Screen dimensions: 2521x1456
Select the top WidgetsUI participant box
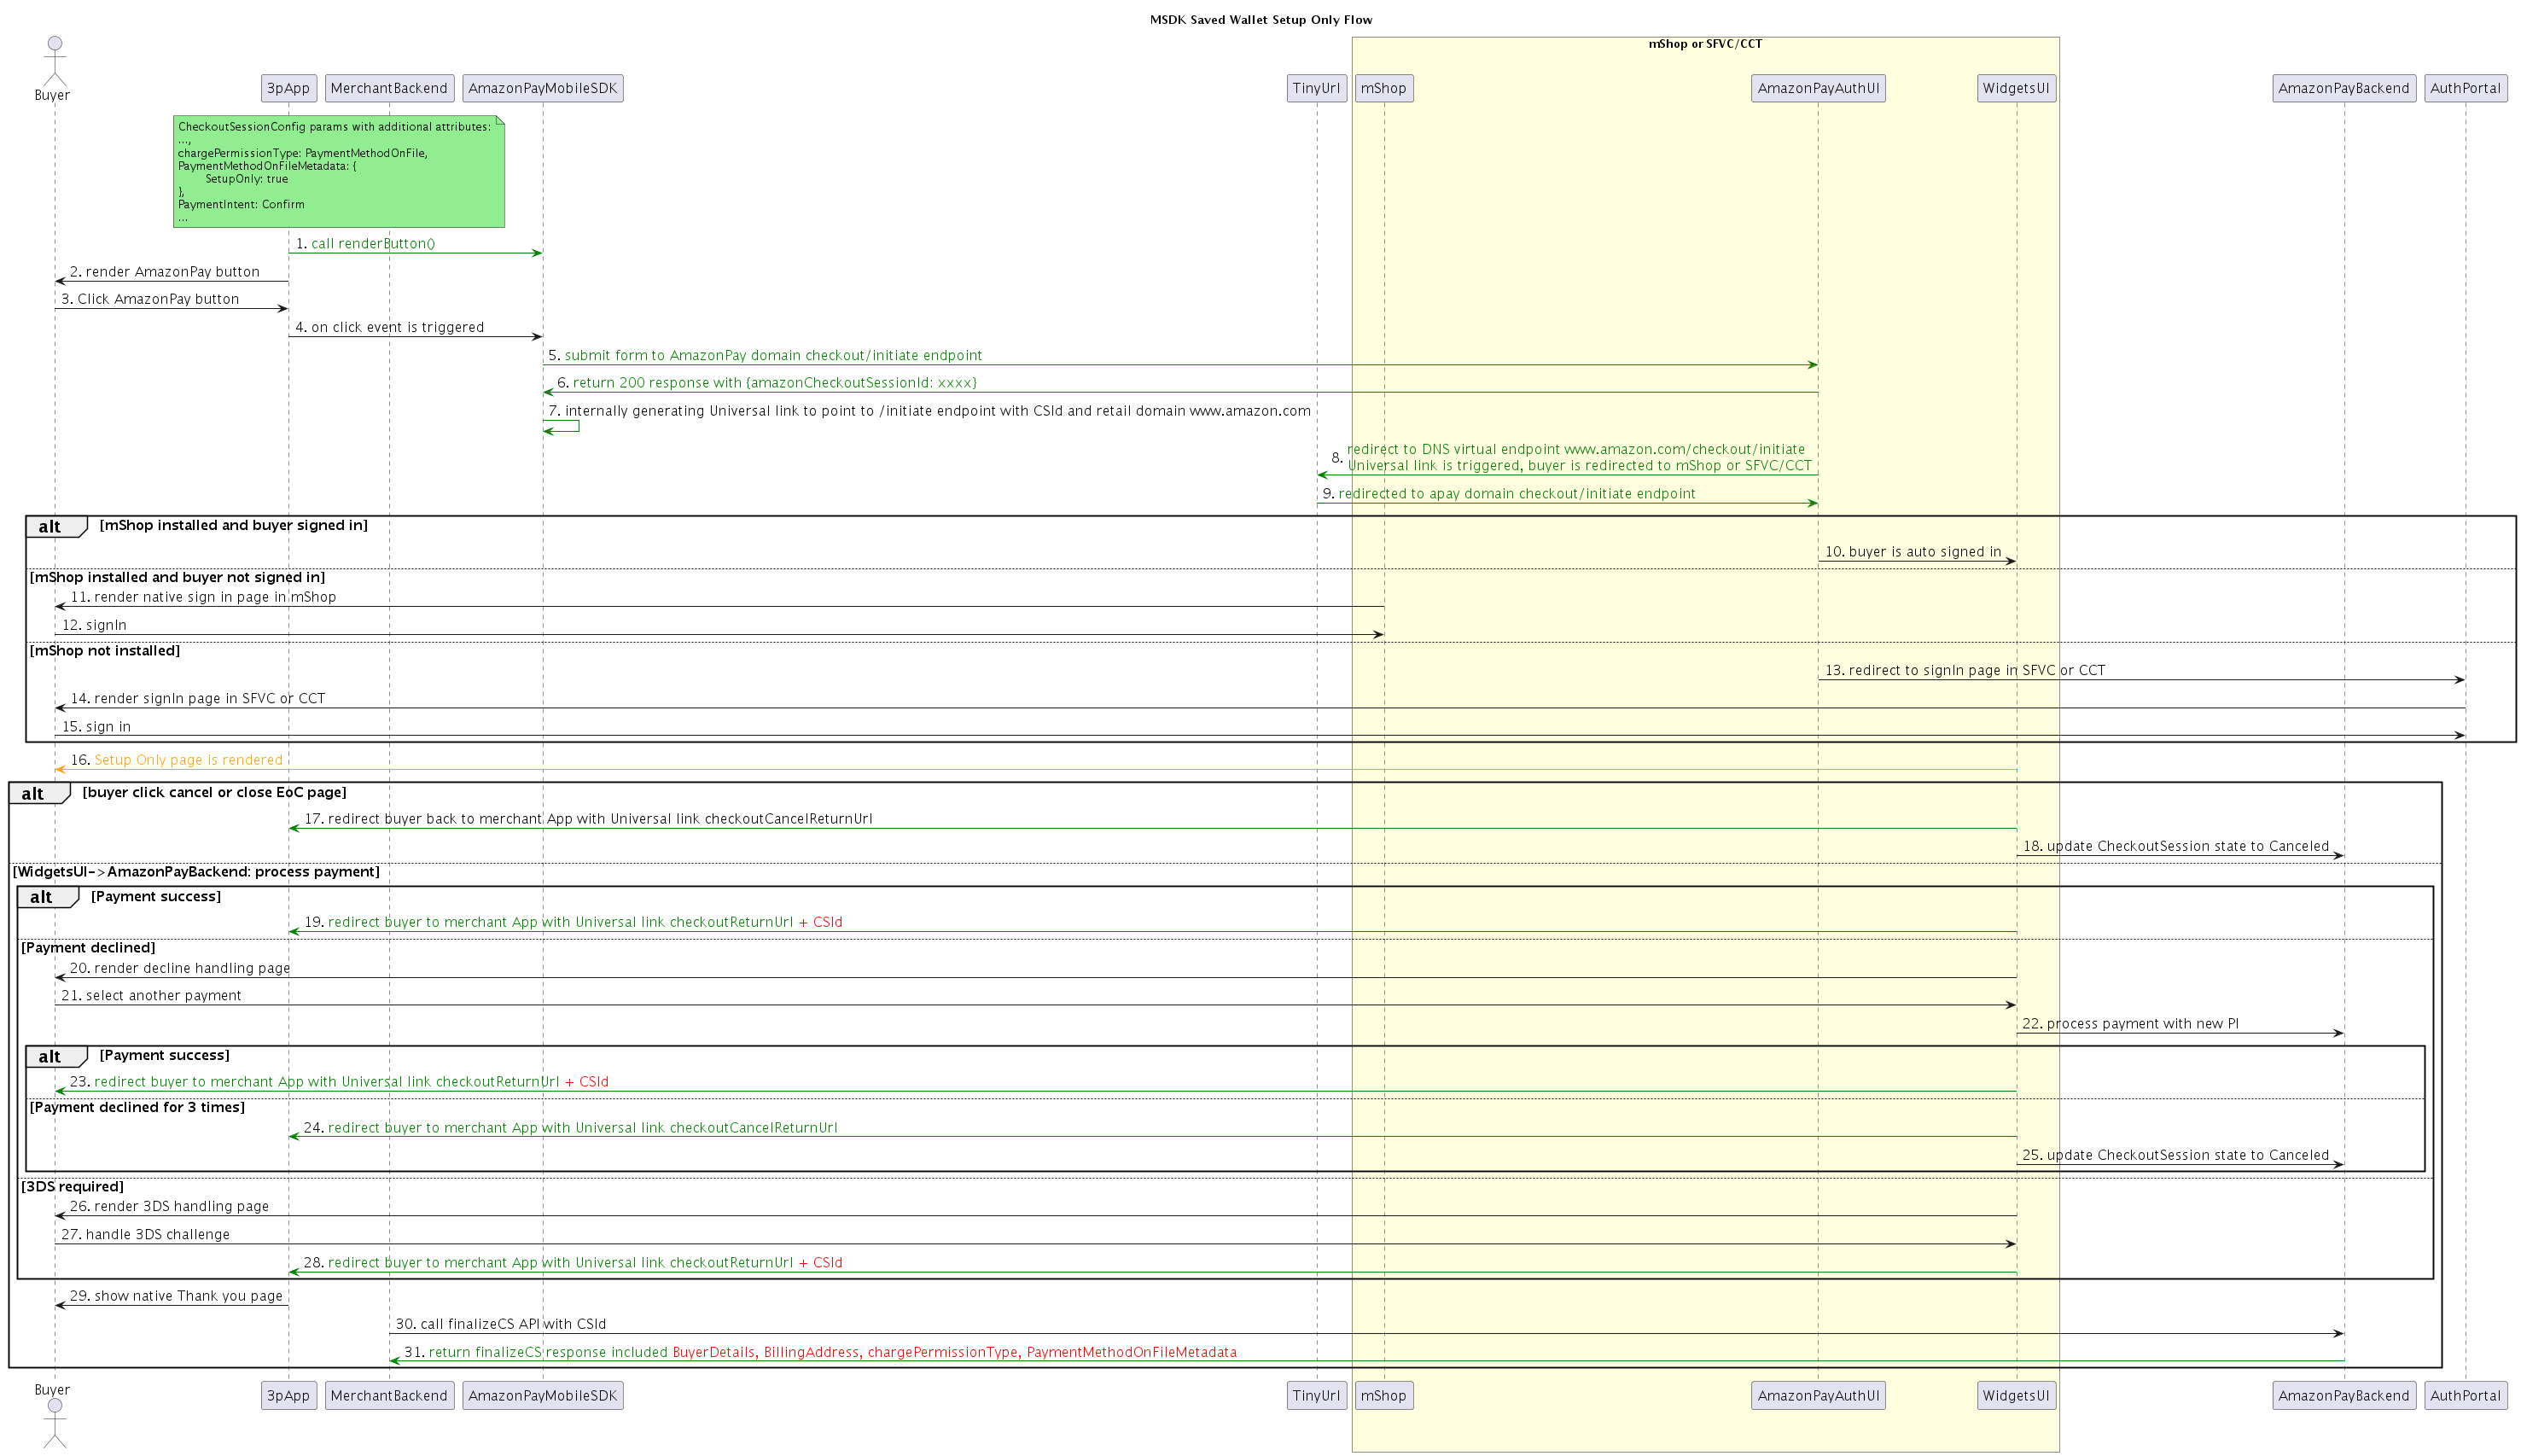coord(2016,88)
